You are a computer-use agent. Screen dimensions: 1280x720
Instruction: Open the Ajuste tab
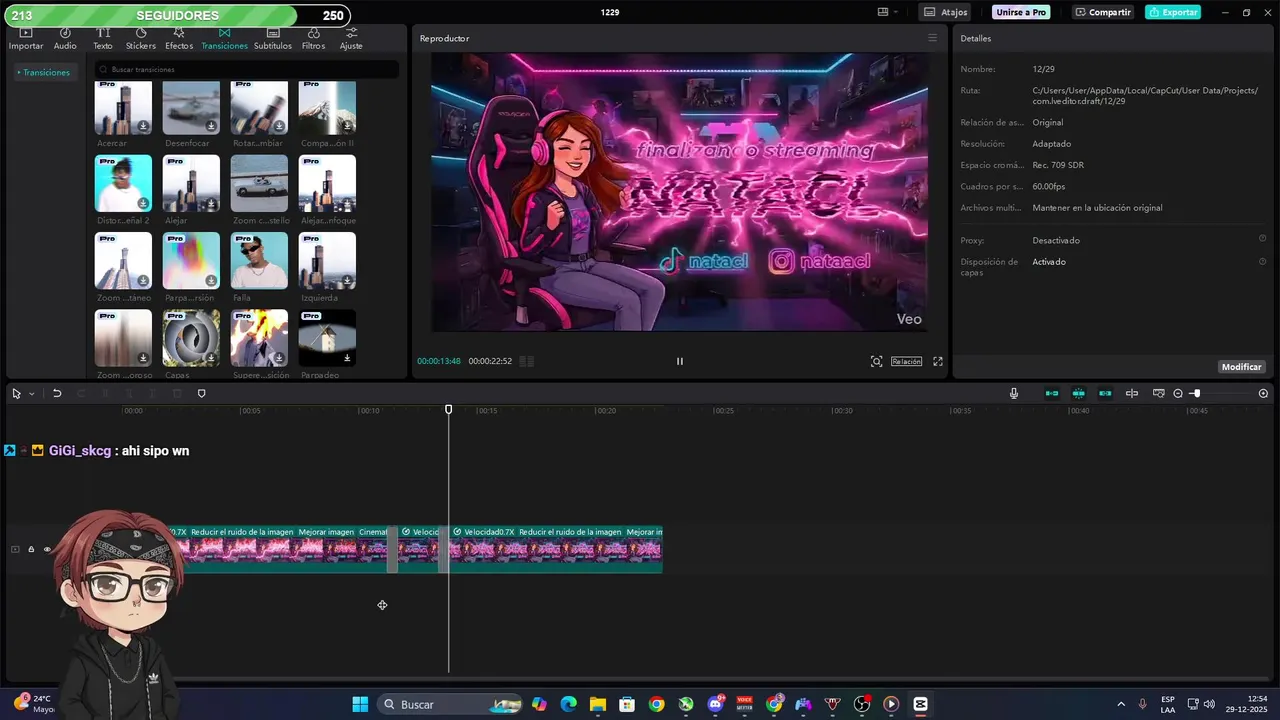click(x=351, y=39)
